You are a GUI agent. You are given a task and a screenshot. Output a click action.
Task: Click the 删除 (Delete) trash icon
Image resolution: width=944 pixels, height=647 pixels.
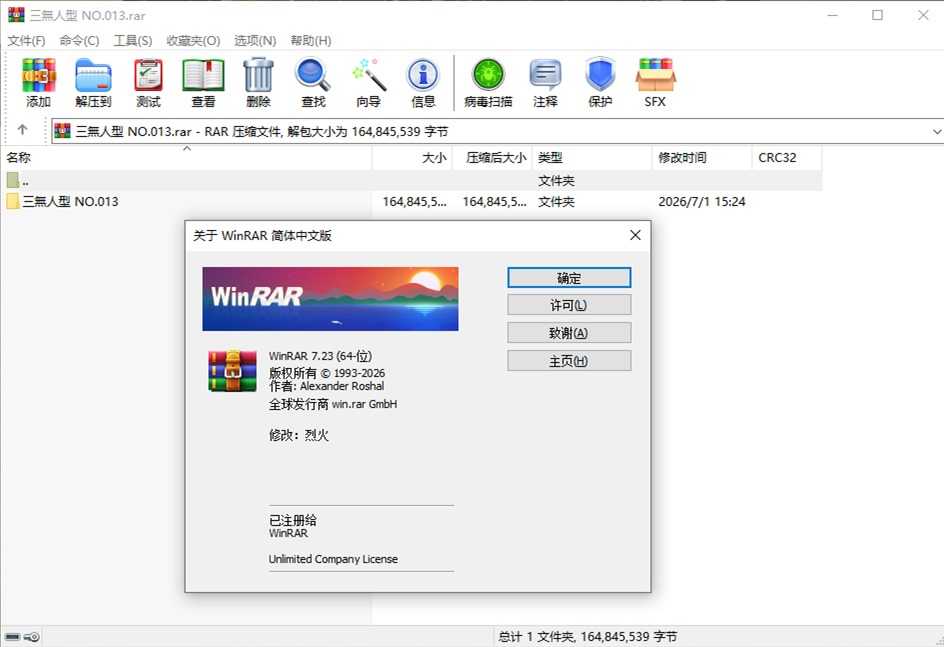point(258,75)
